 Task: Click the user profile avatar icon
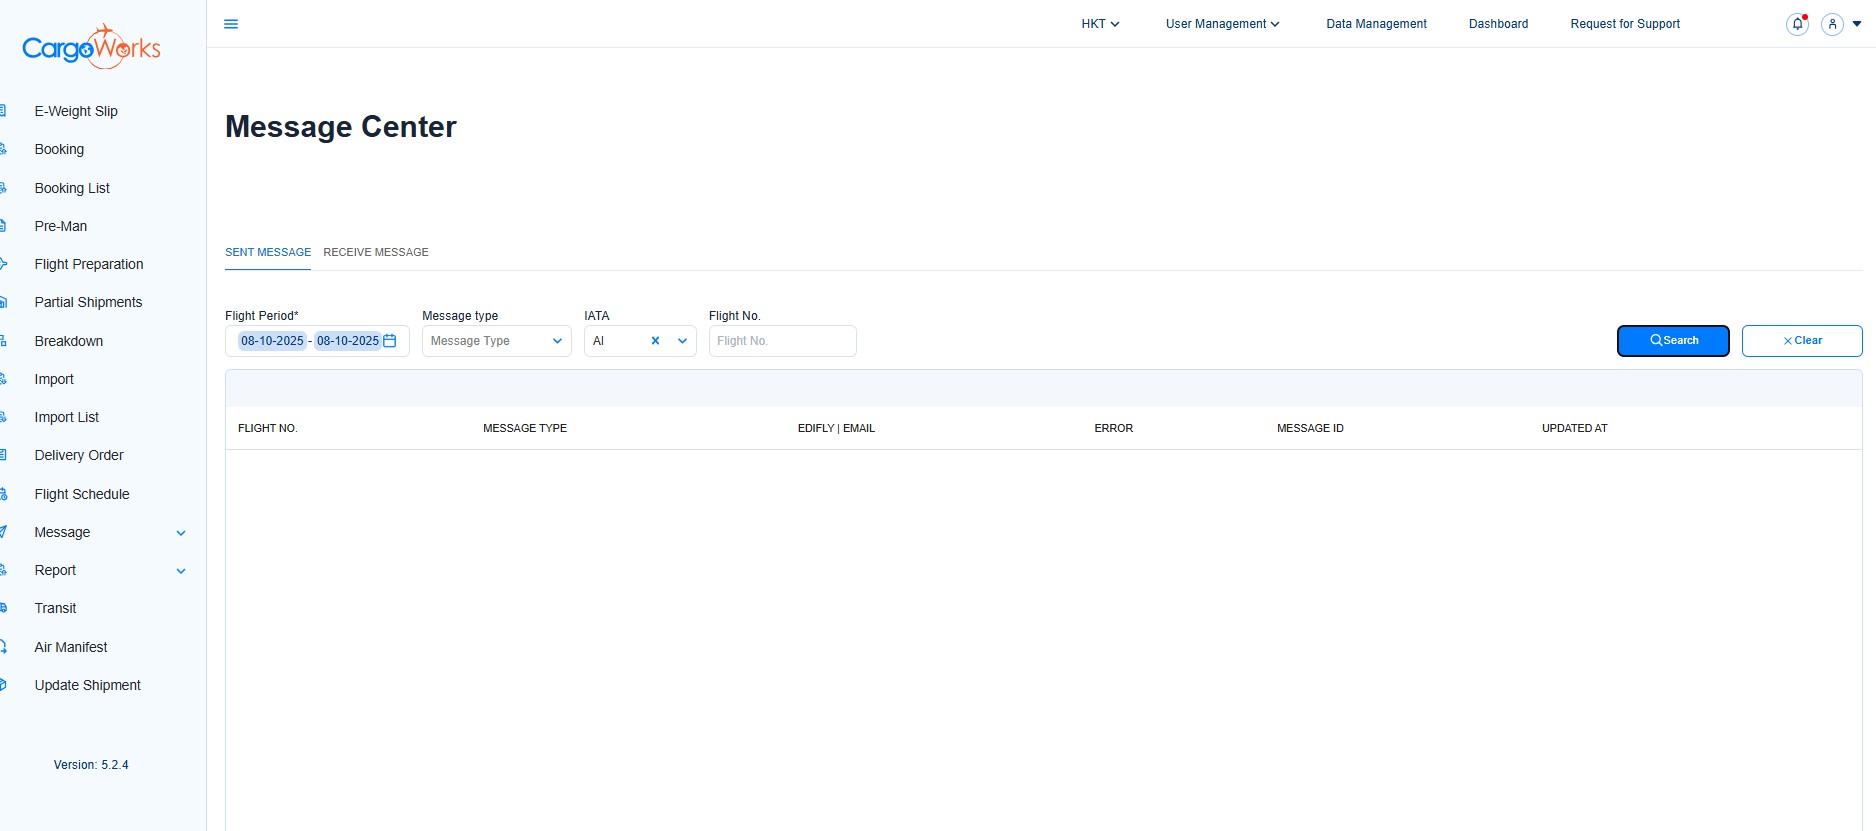pos(1832,24)
